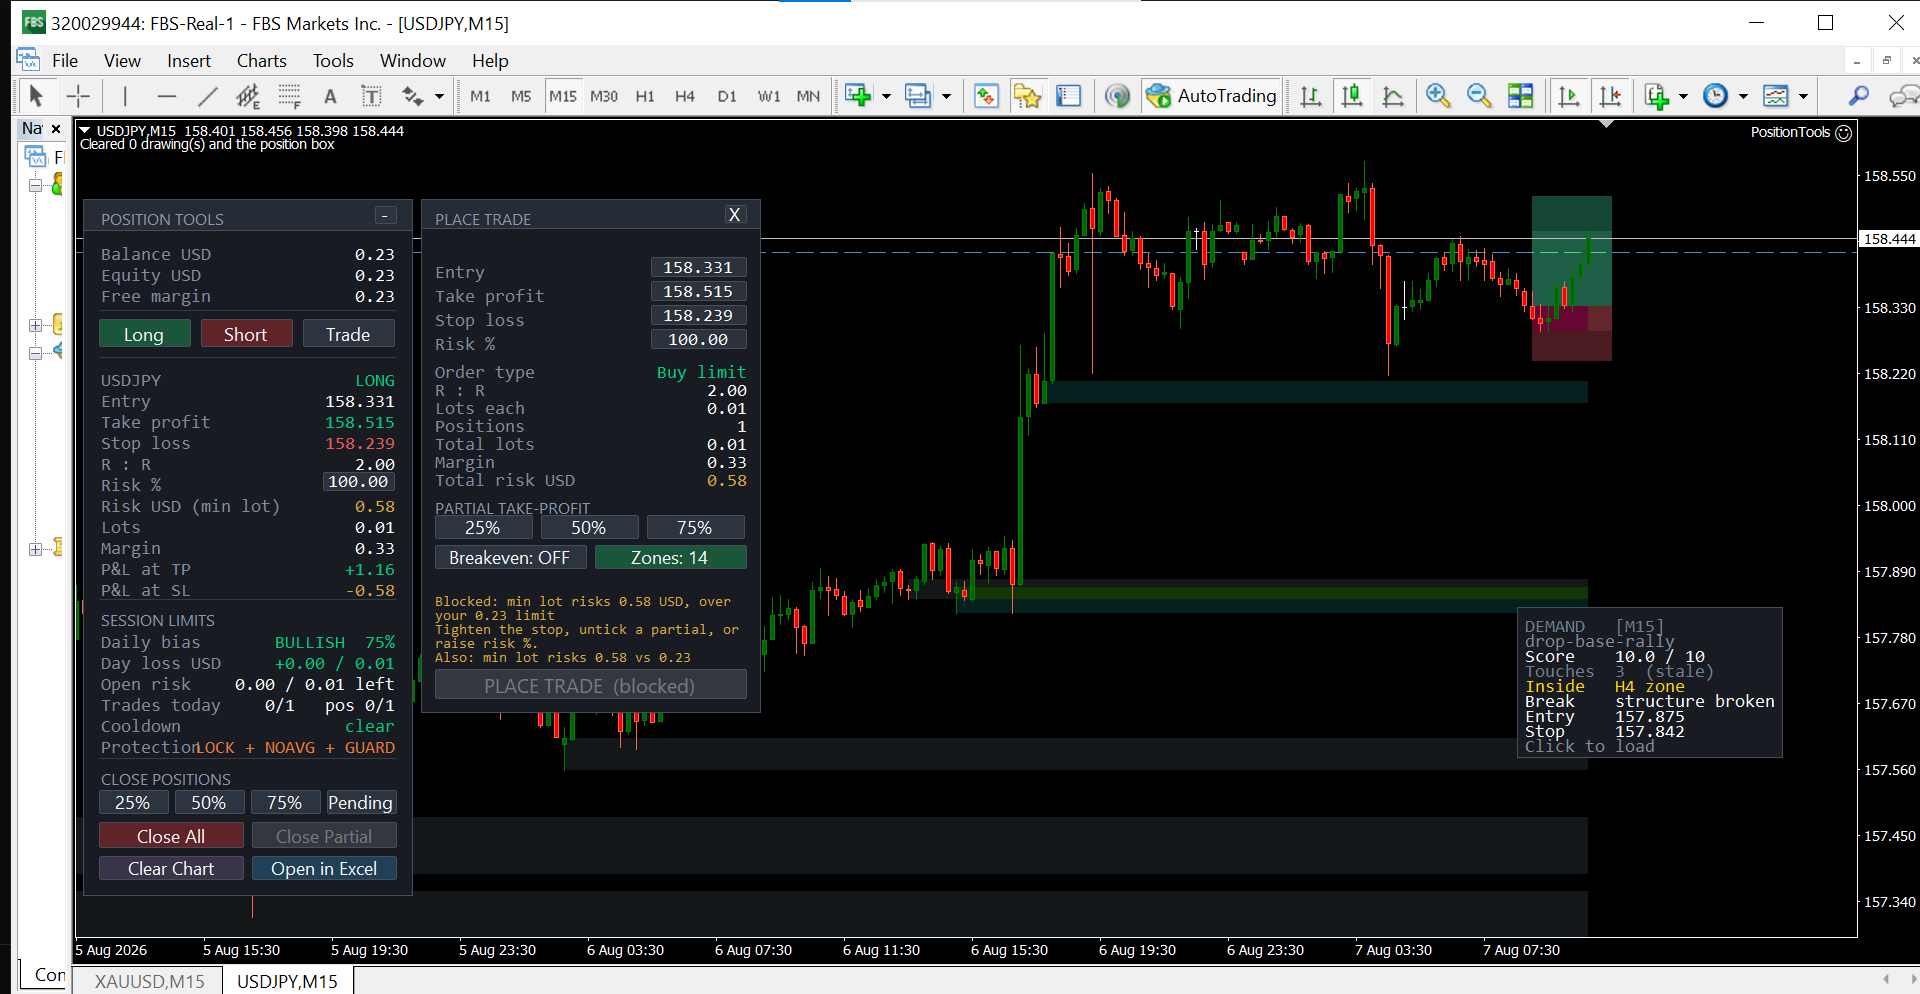
Task: Open the Tools menu
Action: click(x=333, y=61)
